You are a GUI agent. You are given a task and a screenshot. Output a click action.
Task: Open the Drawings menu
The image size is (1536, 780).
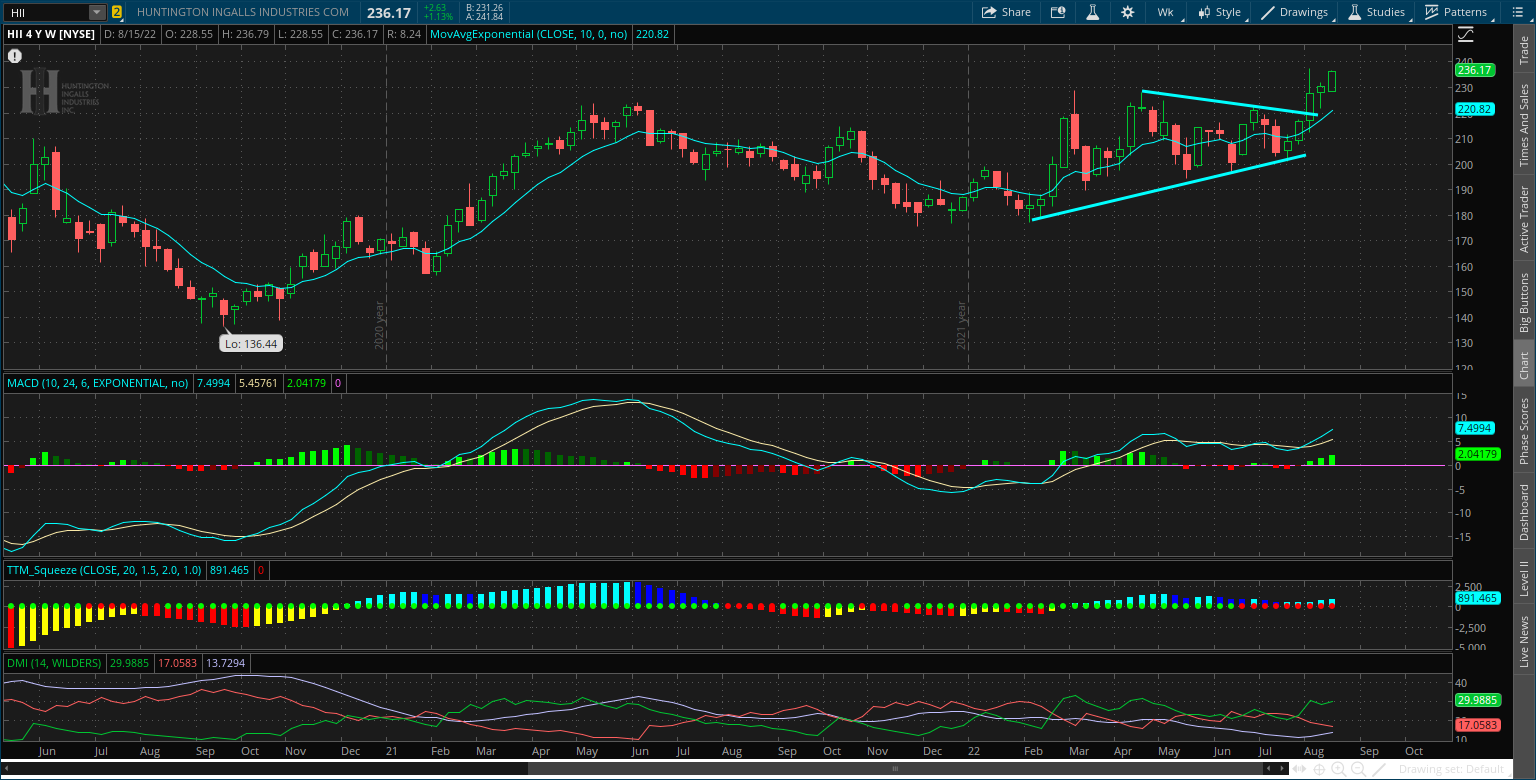click(x=1294, y=12)
